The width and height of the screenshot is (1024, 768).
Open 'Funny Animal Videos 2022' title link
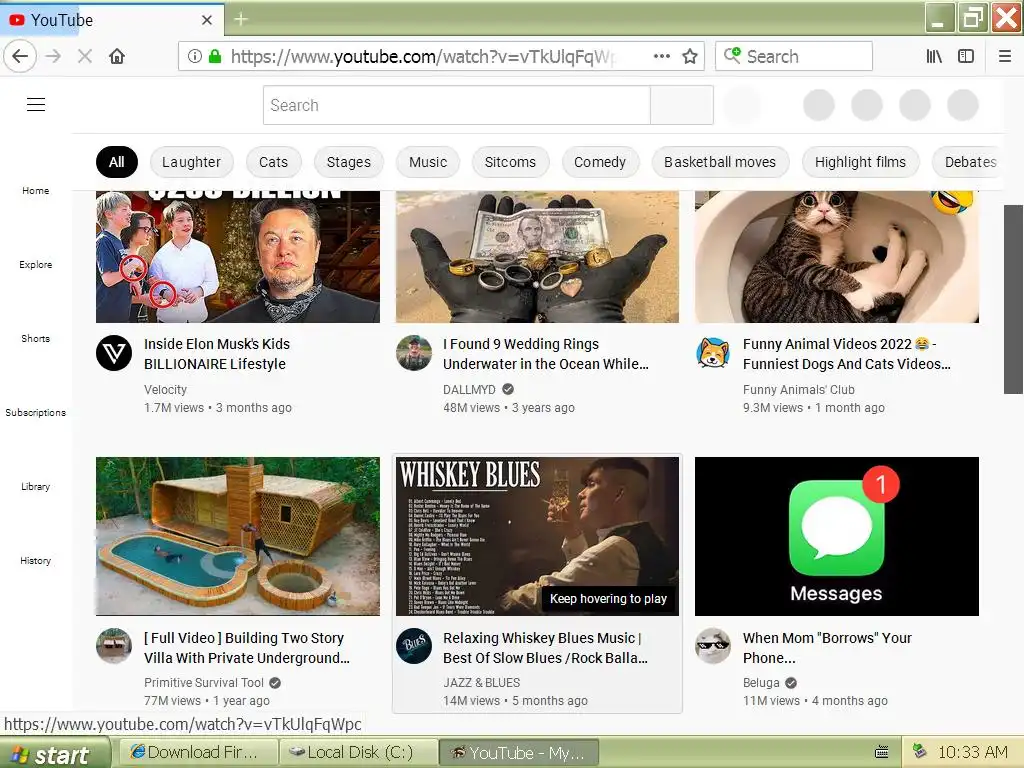tap(846, 354)
